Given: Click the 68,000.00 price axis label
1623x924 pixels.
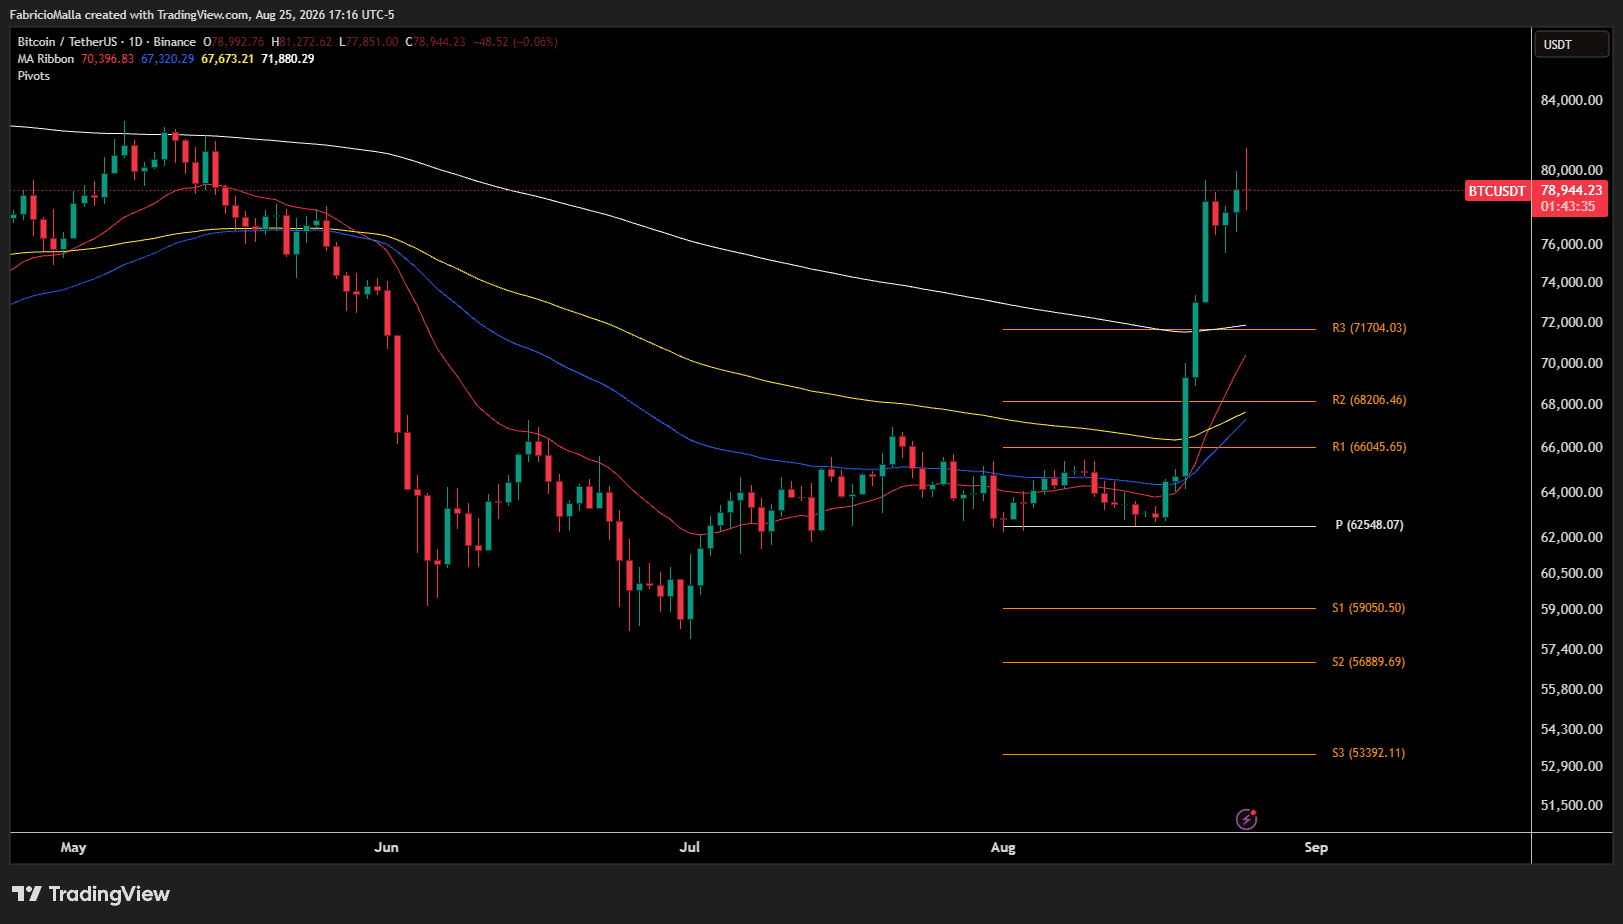Looking at the screenshot, I should coord(1571,404).
